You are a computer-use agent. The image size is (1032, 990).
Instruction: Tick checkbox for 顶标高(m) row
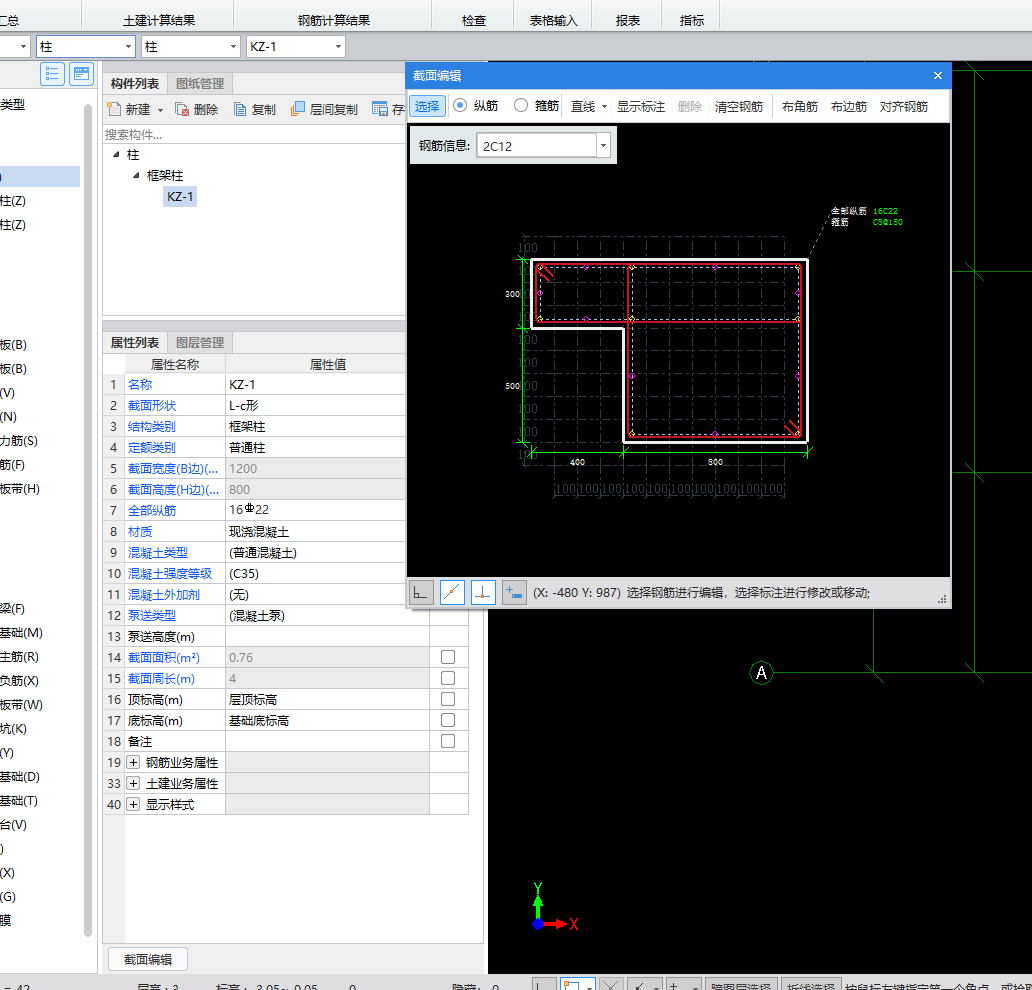[448, 699]
